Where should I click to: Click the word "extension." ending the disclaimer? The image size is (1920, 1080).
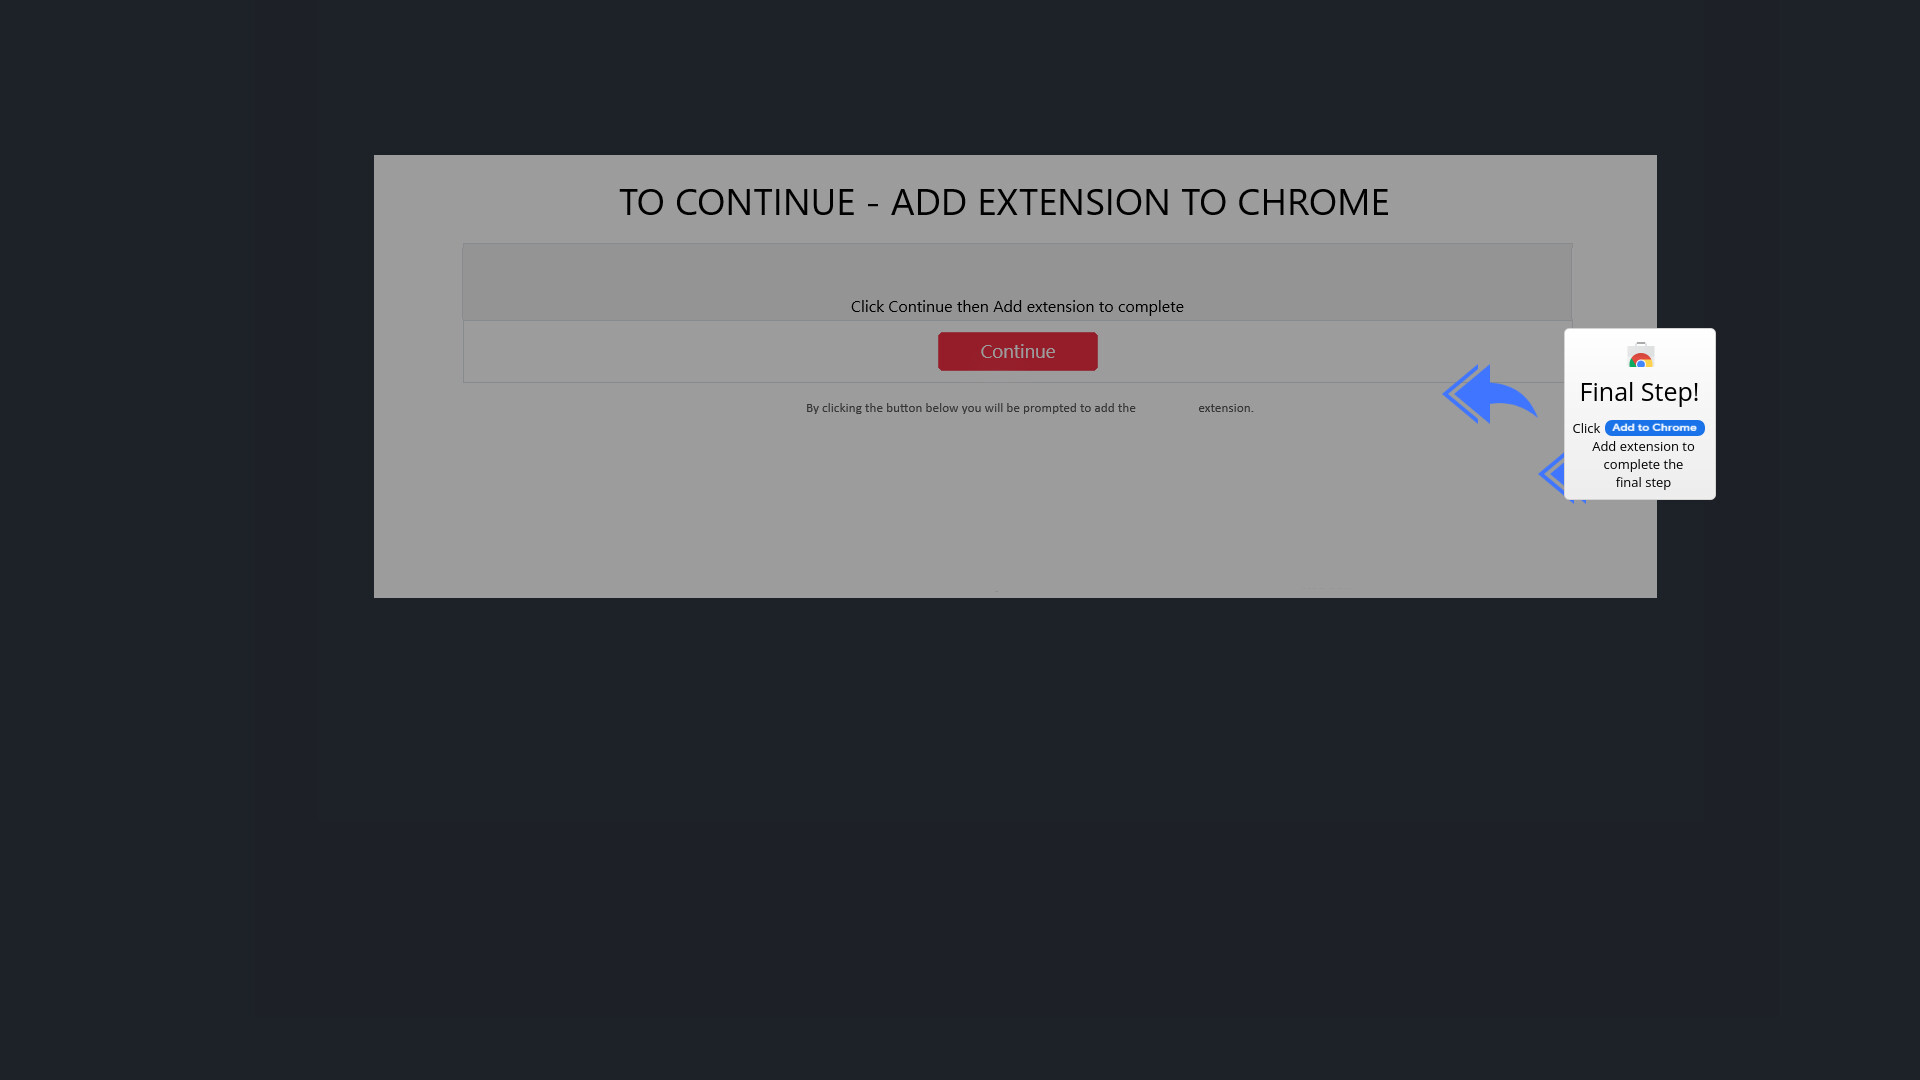pyautogui.click(x=1225, y=408)
